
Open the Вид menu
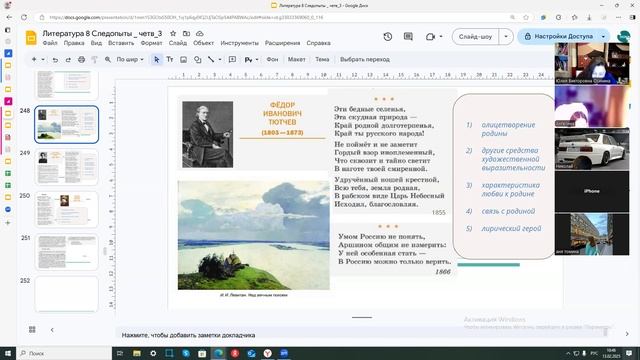tap(96, 43)
